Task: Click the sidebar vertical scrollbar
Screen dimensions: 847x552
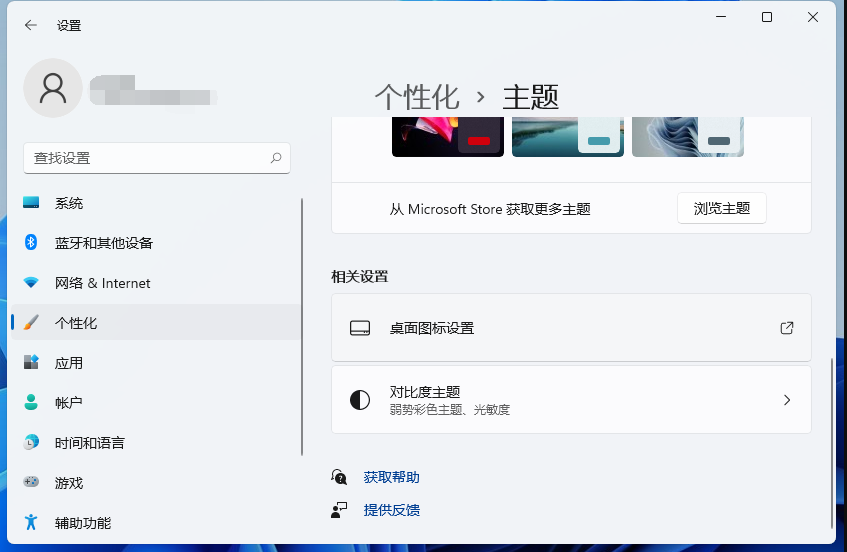Action: coord(301,327)
